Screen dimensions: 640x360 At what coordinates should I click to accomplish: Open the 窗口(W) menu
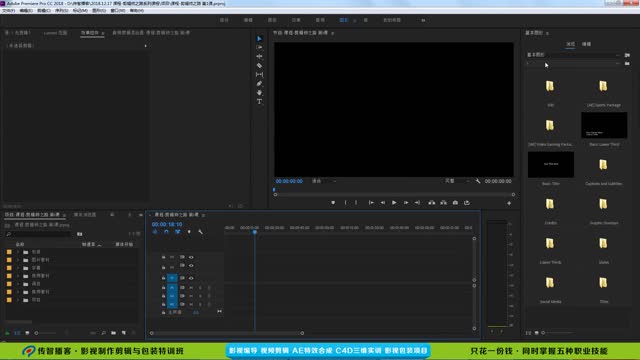click(118, 11)
